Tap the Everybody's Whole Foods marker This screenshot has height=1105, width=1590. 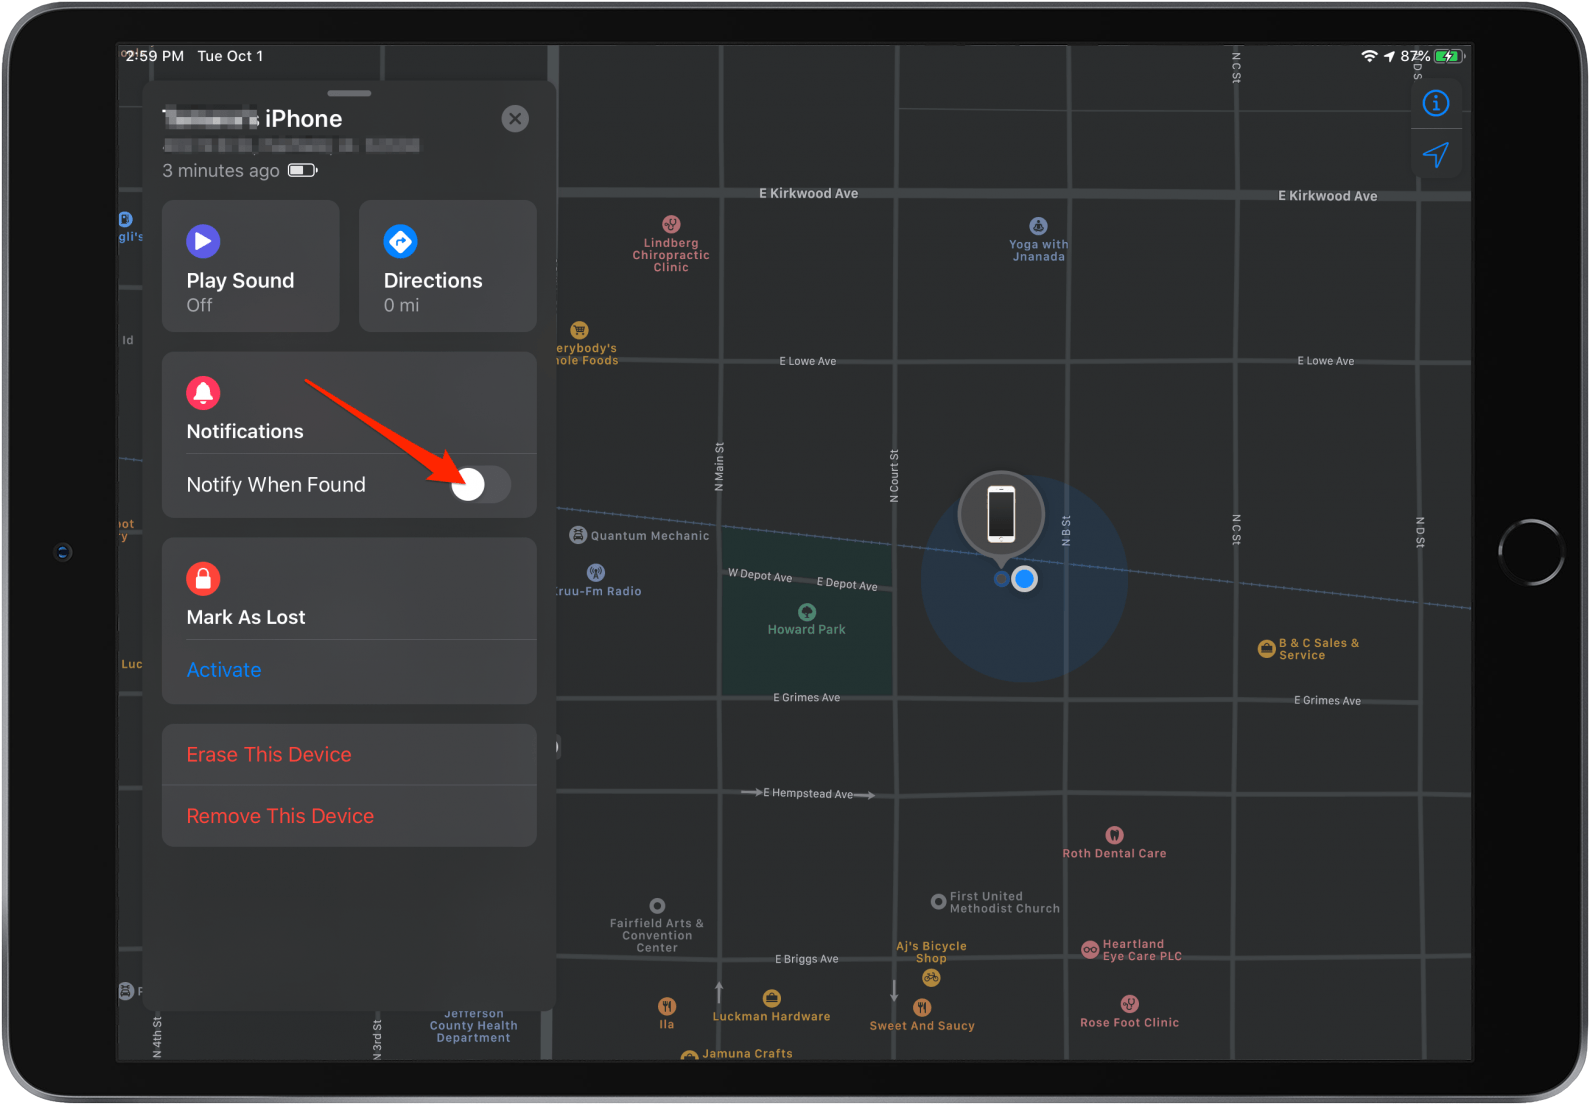point(579,330)
